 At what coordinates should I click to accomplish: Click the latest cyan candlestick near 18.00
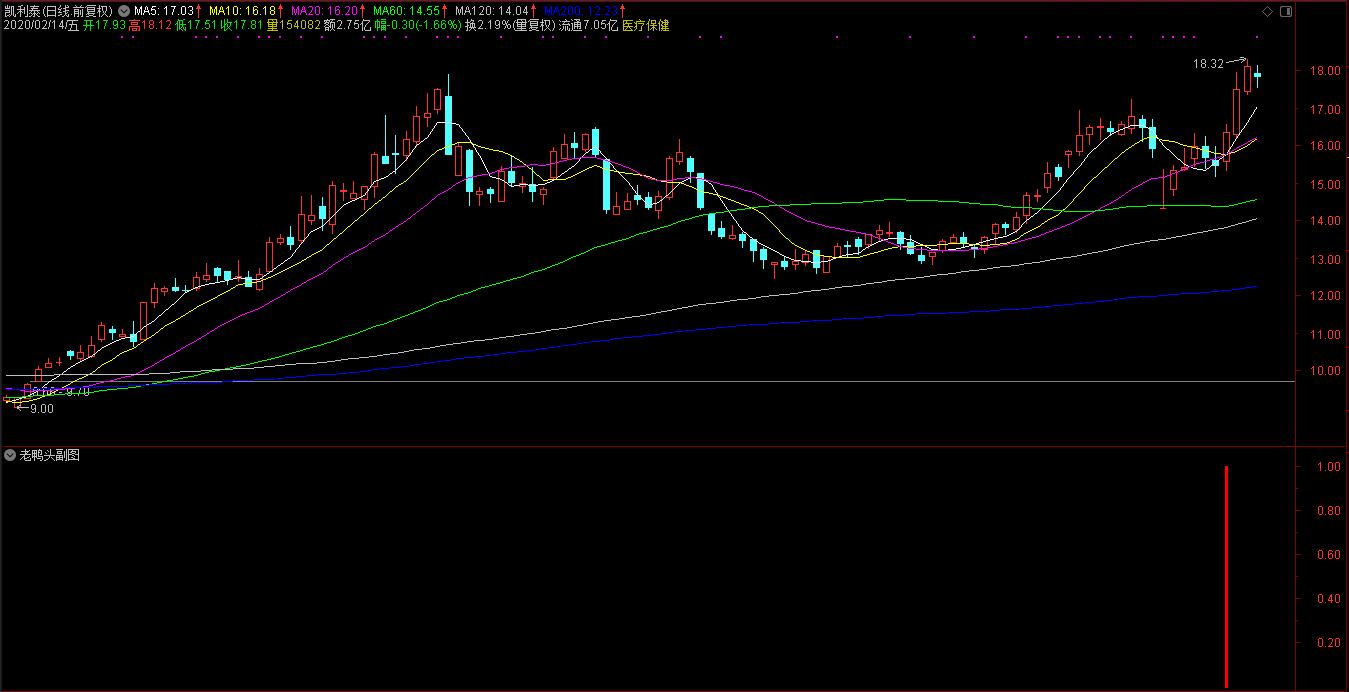click(x=1257, y=75)
